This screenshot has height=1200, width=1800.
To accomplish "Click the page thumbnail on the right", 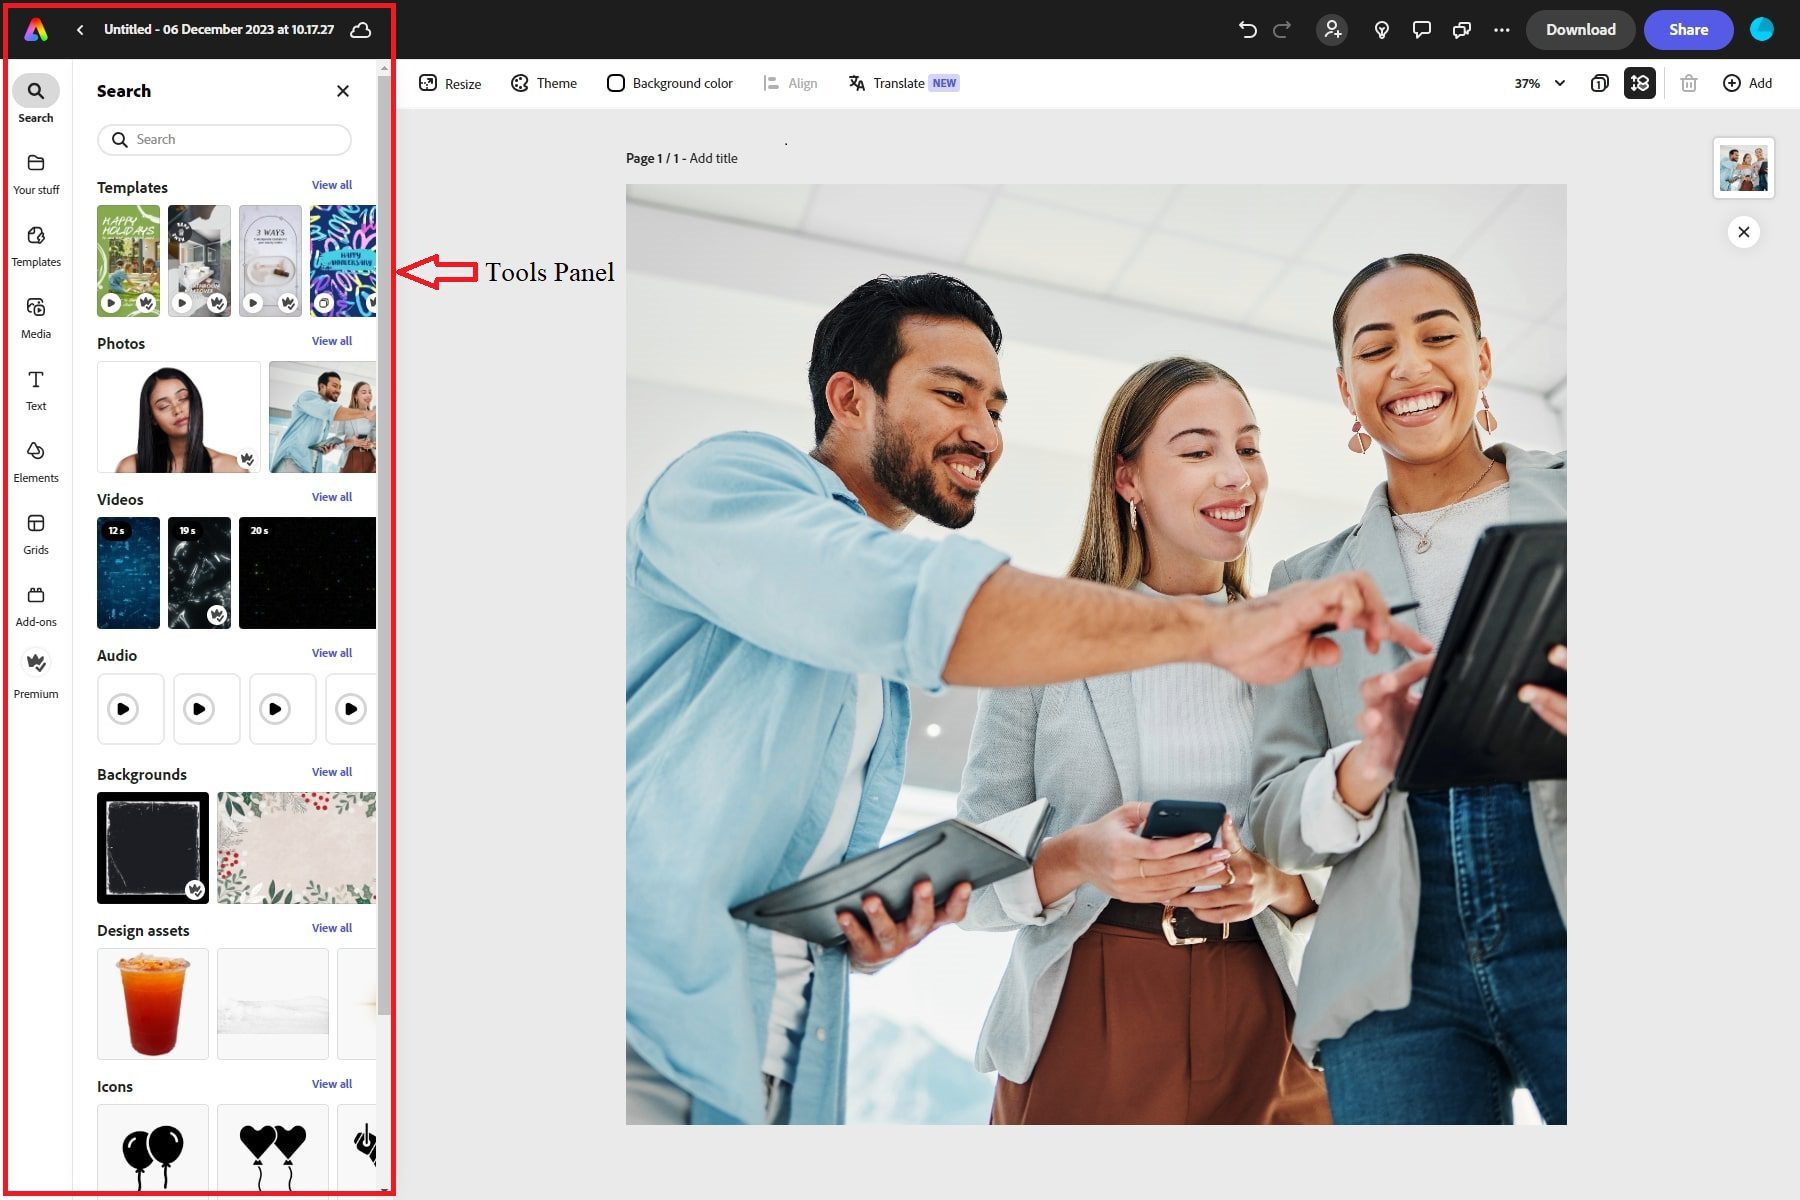I will [1743, 167].
